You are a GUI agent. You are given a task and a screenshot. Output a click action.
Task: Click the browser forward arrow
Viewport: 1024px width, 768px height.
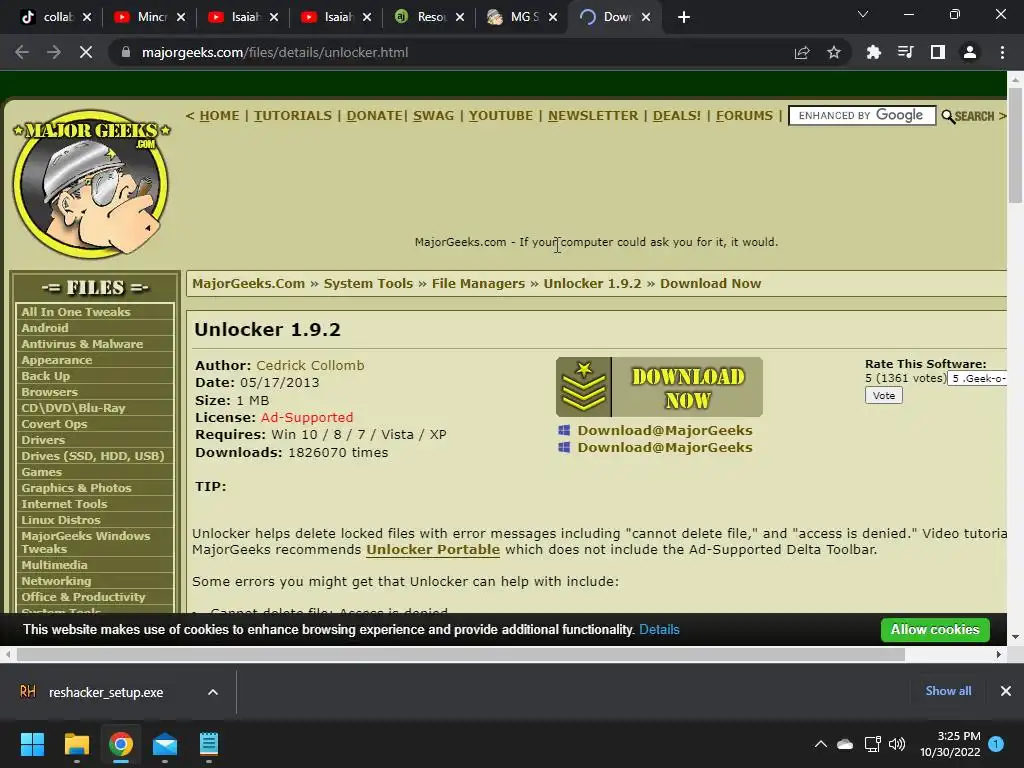point(54,52)
